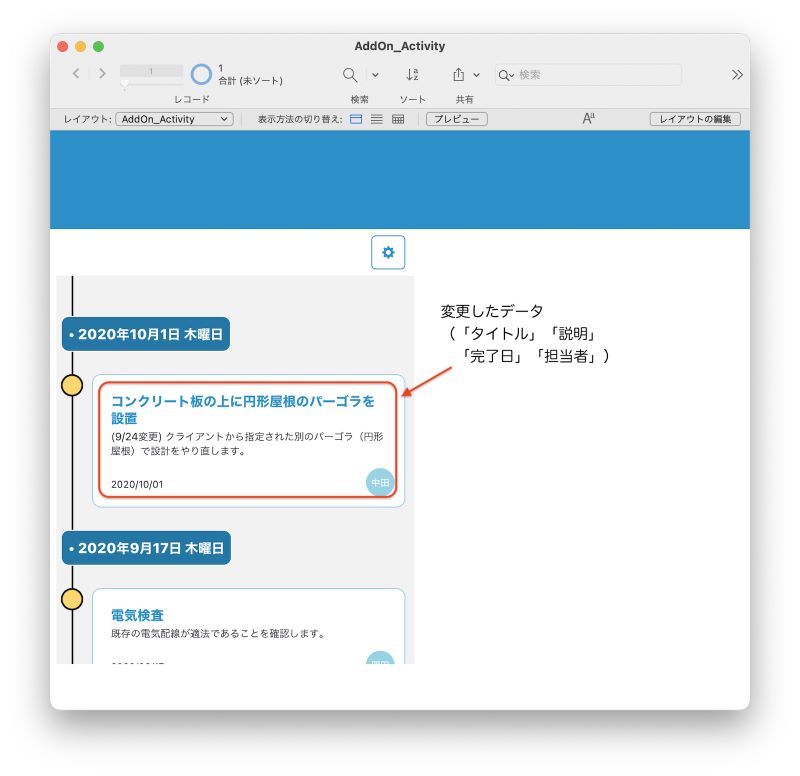The width and height of the screenshot is (800, 776).
Task: Click the yellow timeline dot for September 17
Action: (72, 599)
